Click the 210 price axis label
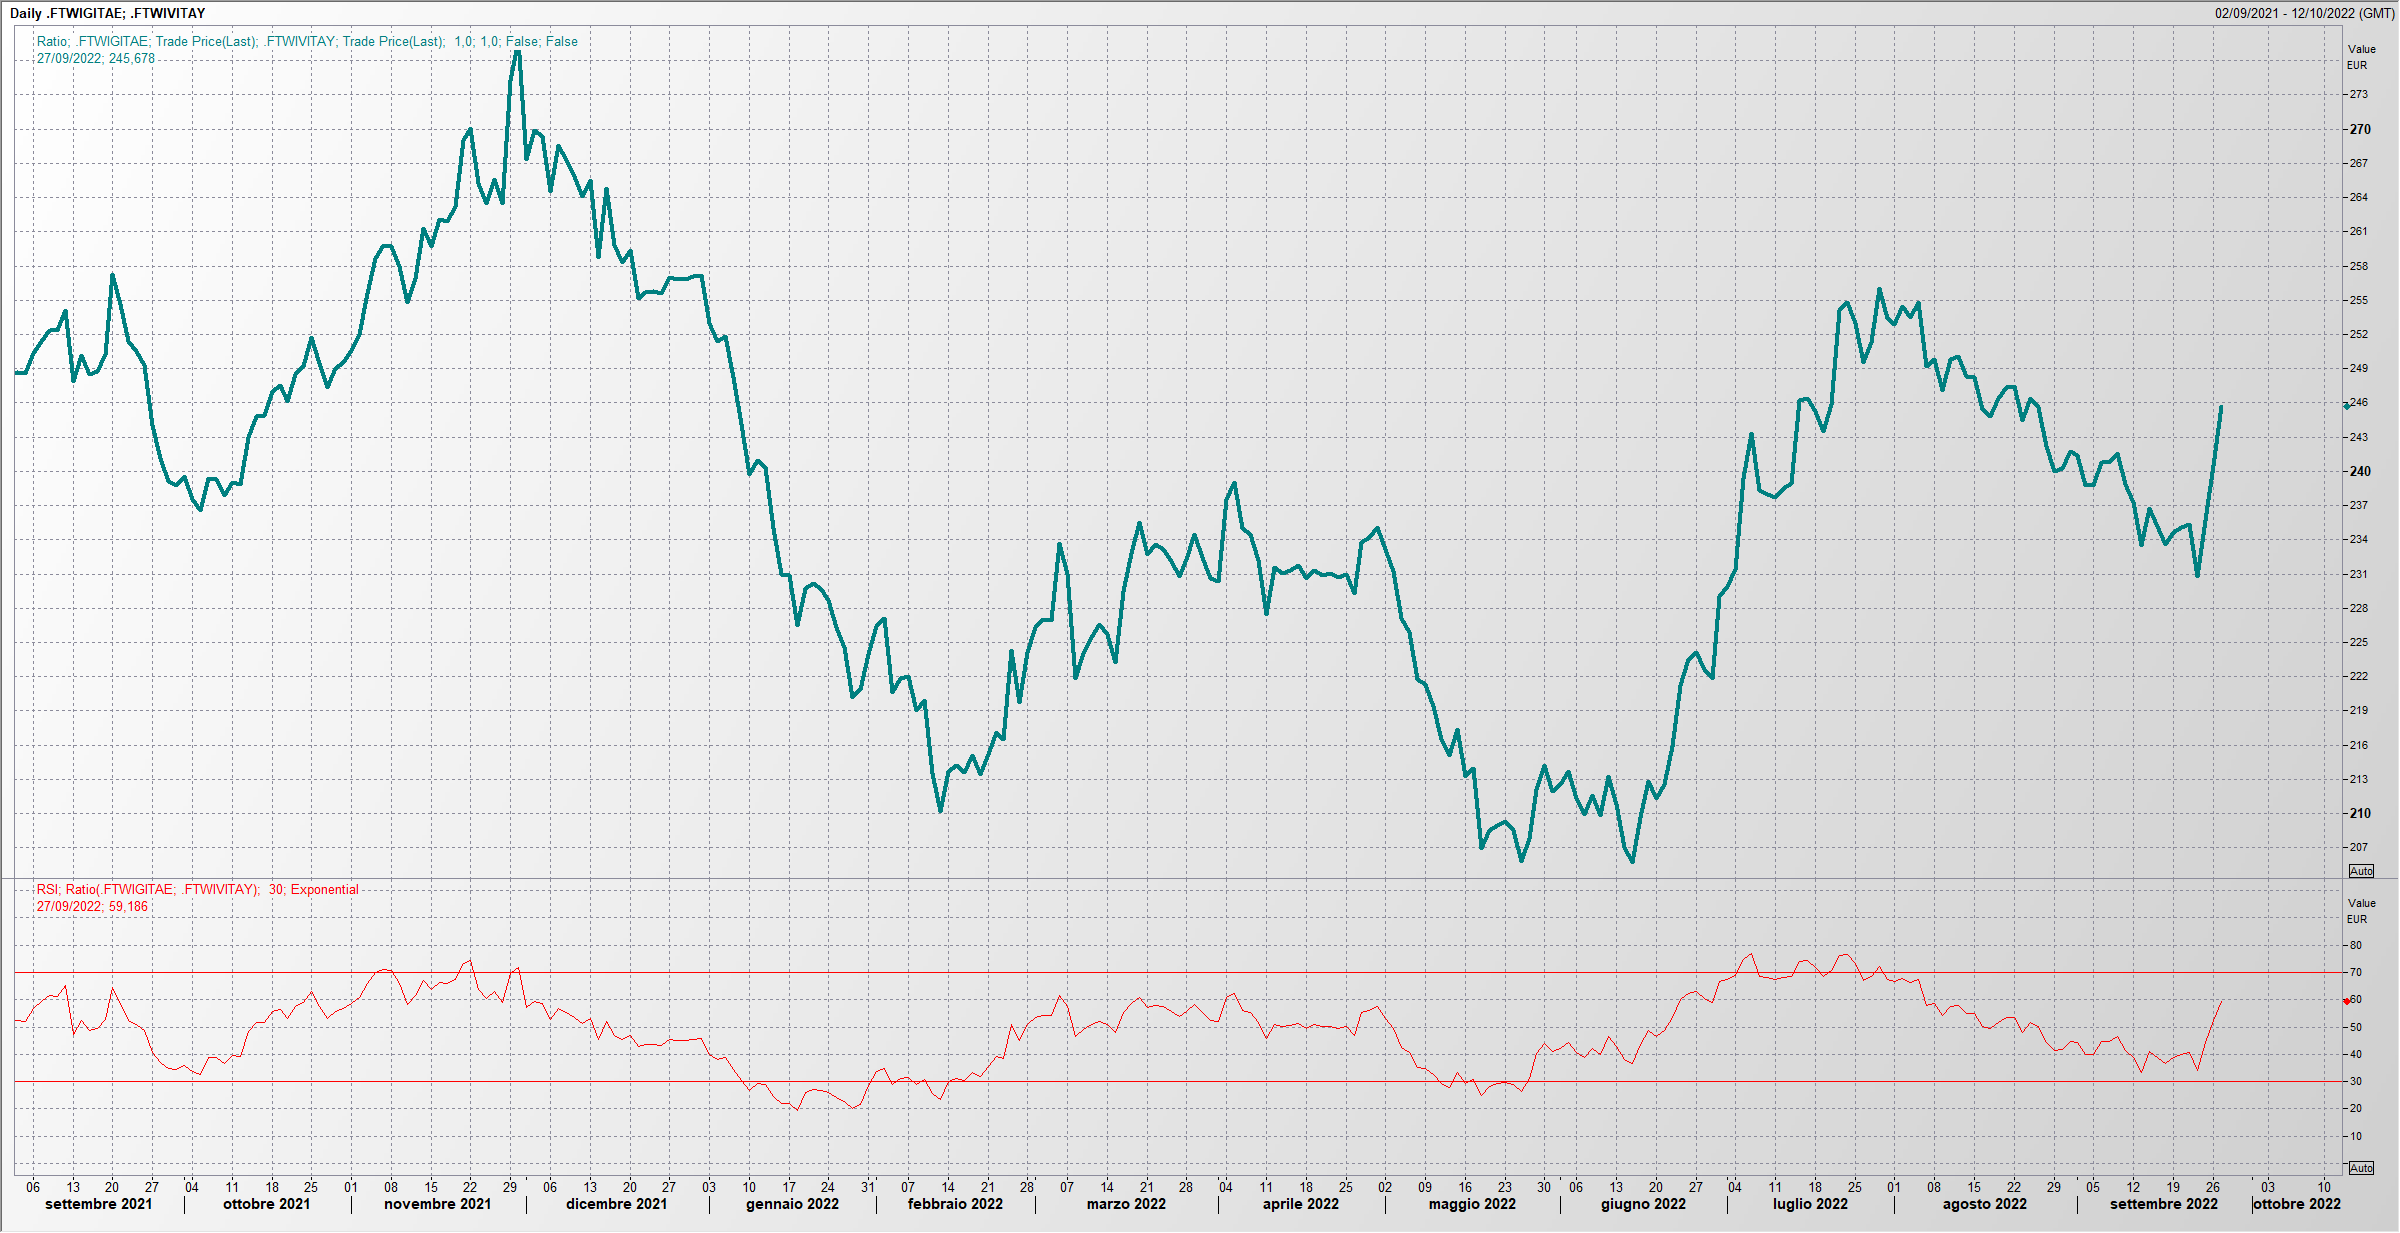This screenshot has width=2400, height=1233. (2360, 813)
